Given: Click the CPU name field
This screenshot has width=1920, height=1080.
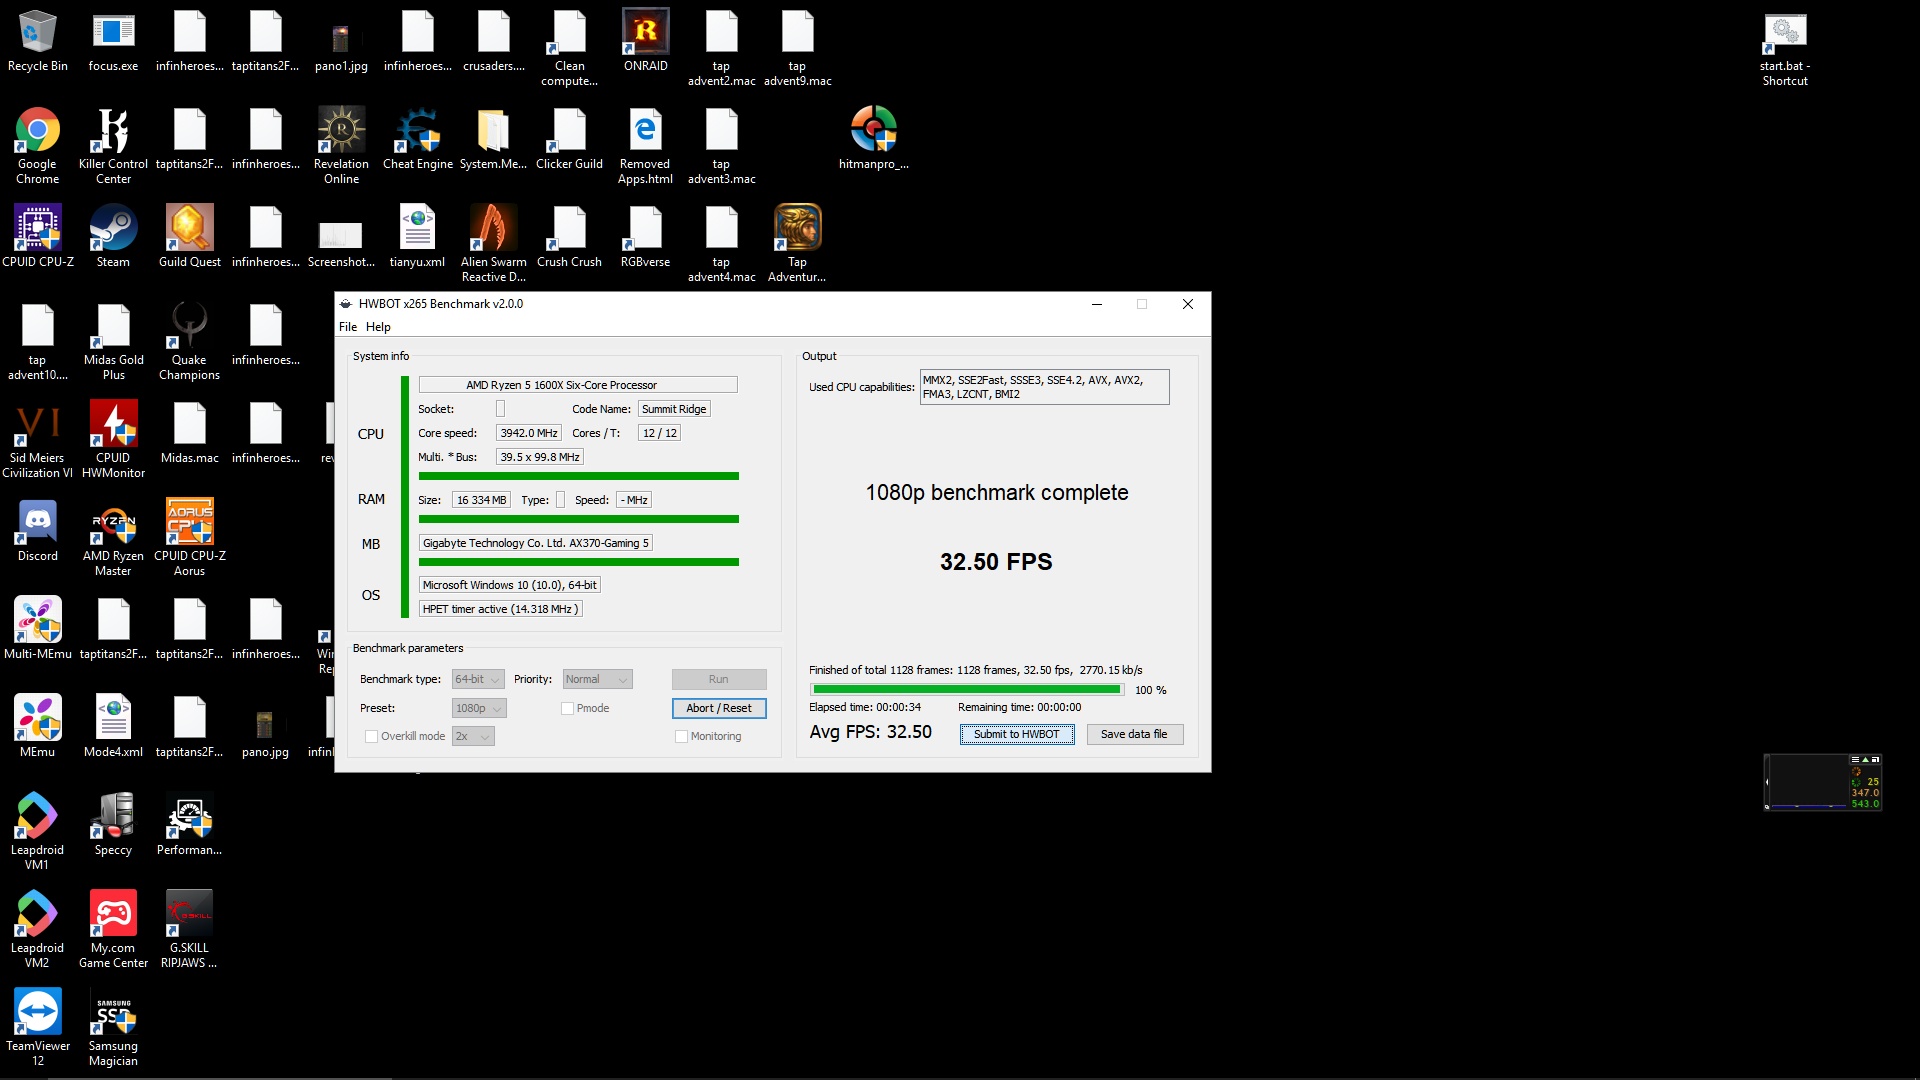Looking at the screenshot, I should tap(578, 385).
